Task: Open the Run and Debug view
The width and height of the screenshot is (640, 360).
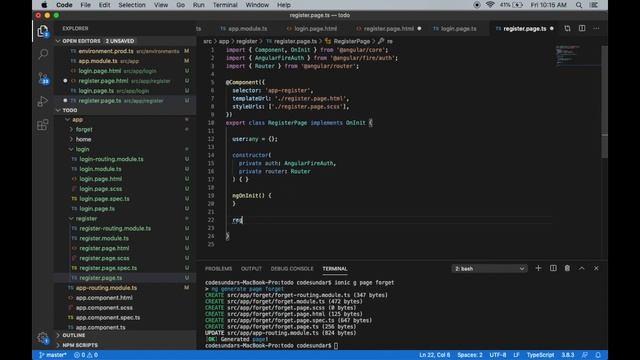Action: tap(43, 101)
